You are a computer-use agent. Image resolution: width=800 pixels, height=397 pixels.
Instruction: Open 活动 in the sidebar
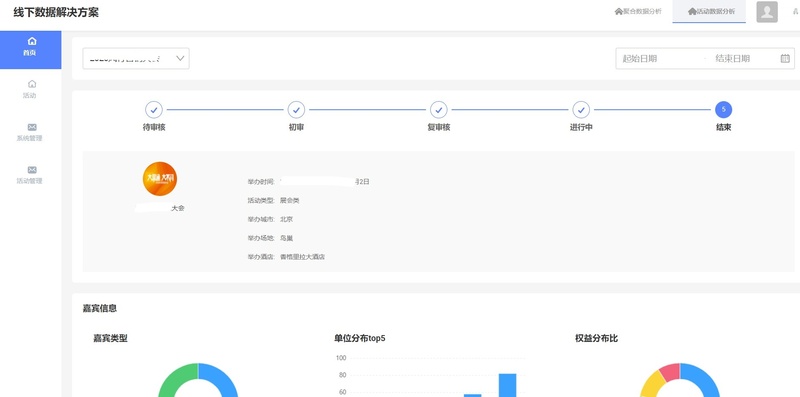(31, 89)
